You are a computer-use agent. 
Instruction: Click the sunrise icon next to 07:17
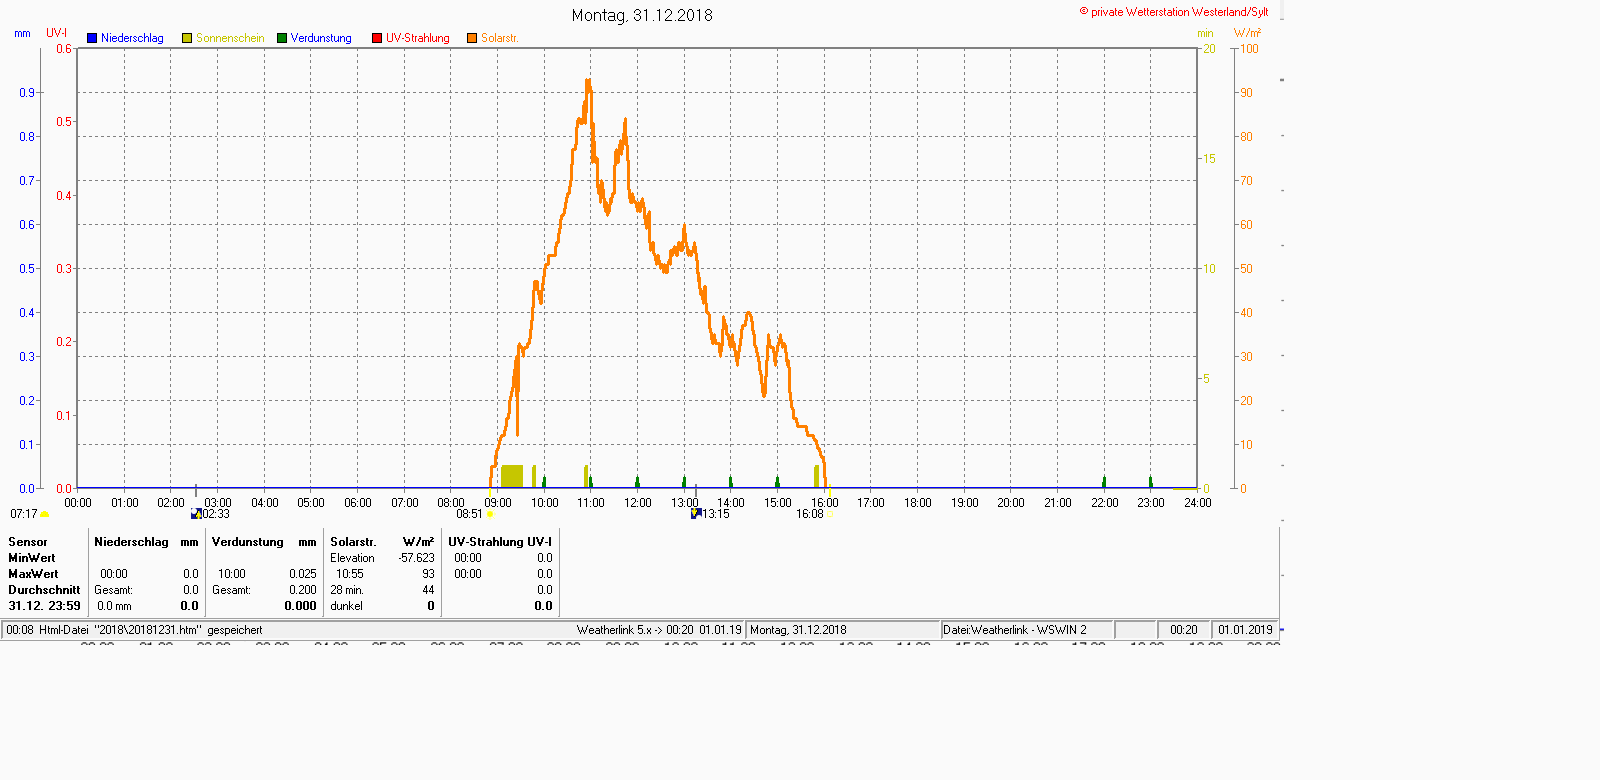pyautogui.click(x=45, y=514)
